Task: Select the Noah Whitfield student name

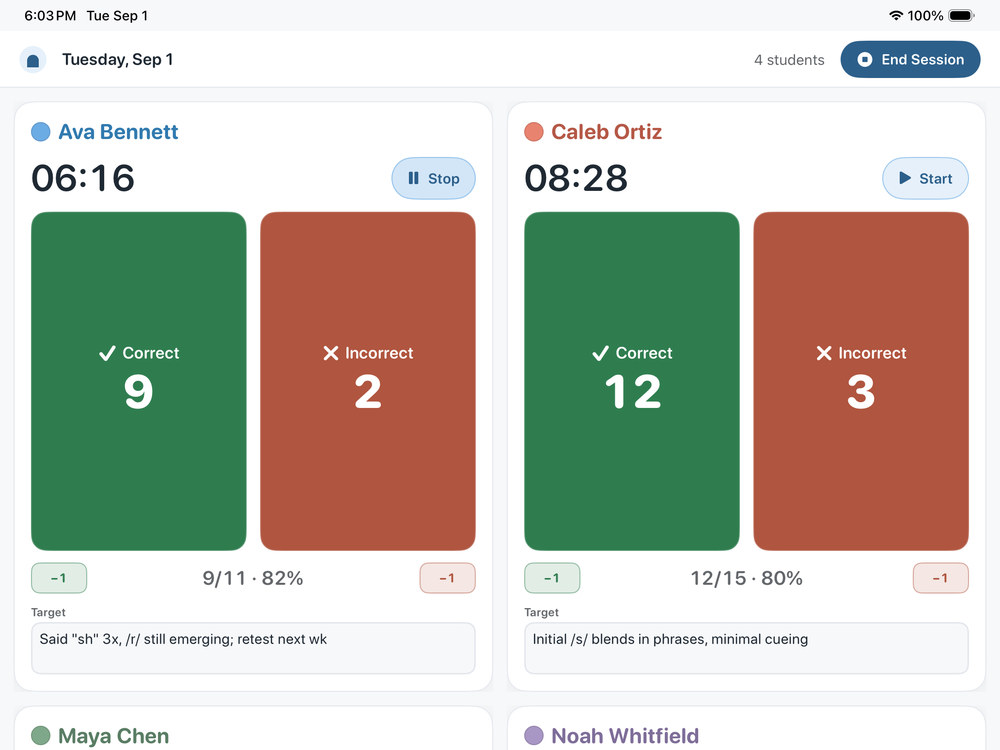Action: point(625,736)
